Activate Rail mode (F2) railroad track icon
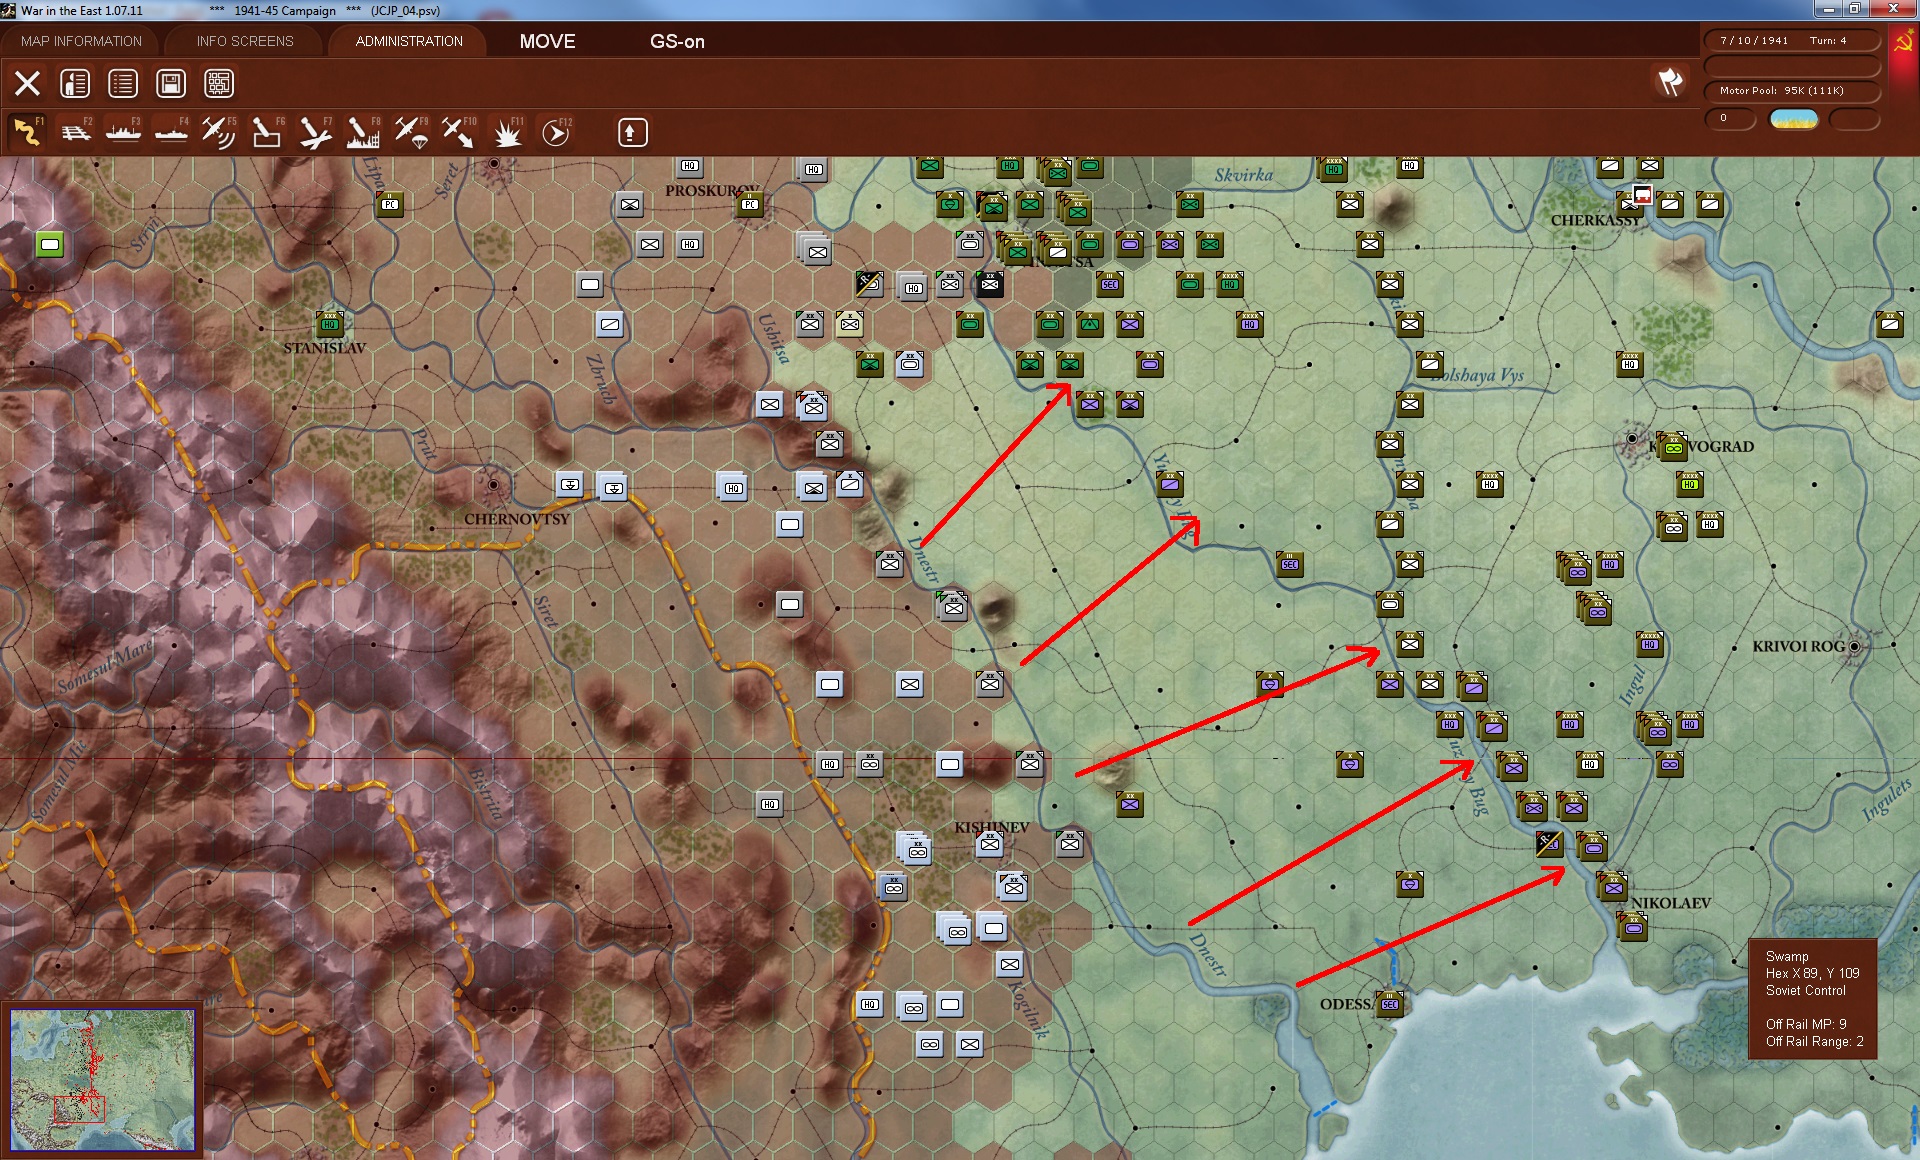This screenshot has height=1160, width=1920. tap(76, 132)
